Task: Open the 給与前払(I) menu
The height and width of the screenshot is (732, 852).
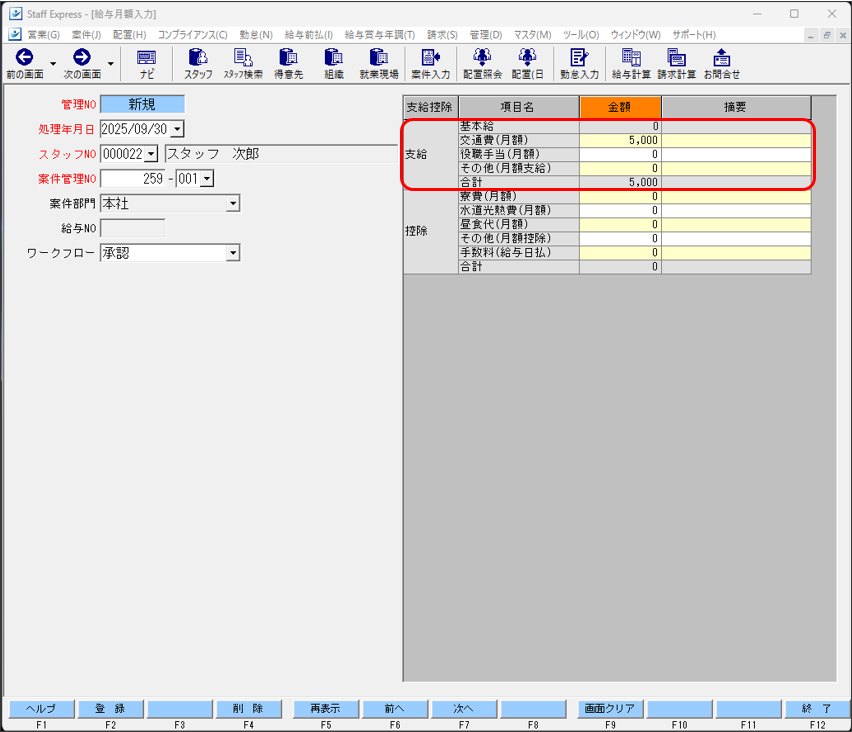Action: click(x=308, y=35)
